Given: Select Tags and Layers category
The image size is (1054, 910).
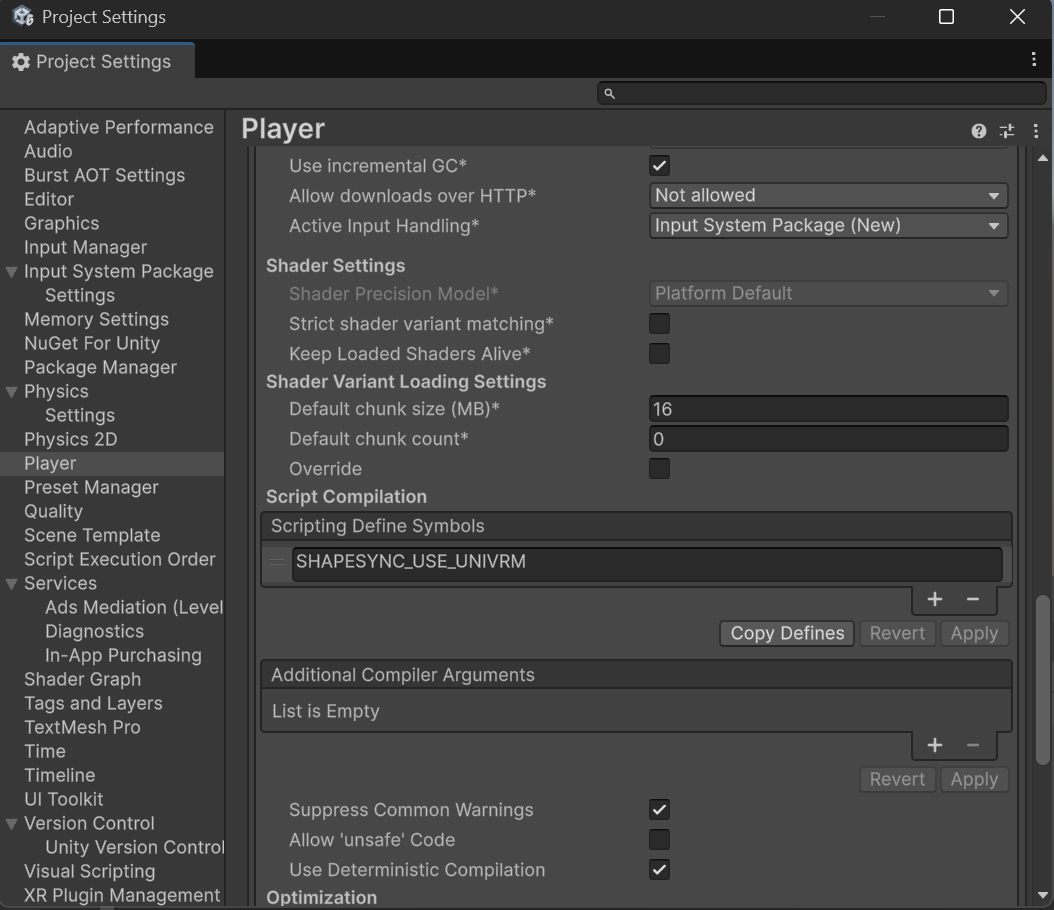Looking at the screenshot, I should tap(93, 703).
